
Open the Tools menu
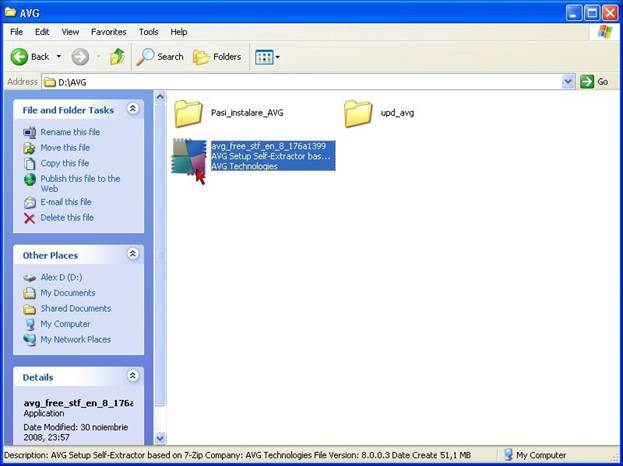[x=149, y=32]
